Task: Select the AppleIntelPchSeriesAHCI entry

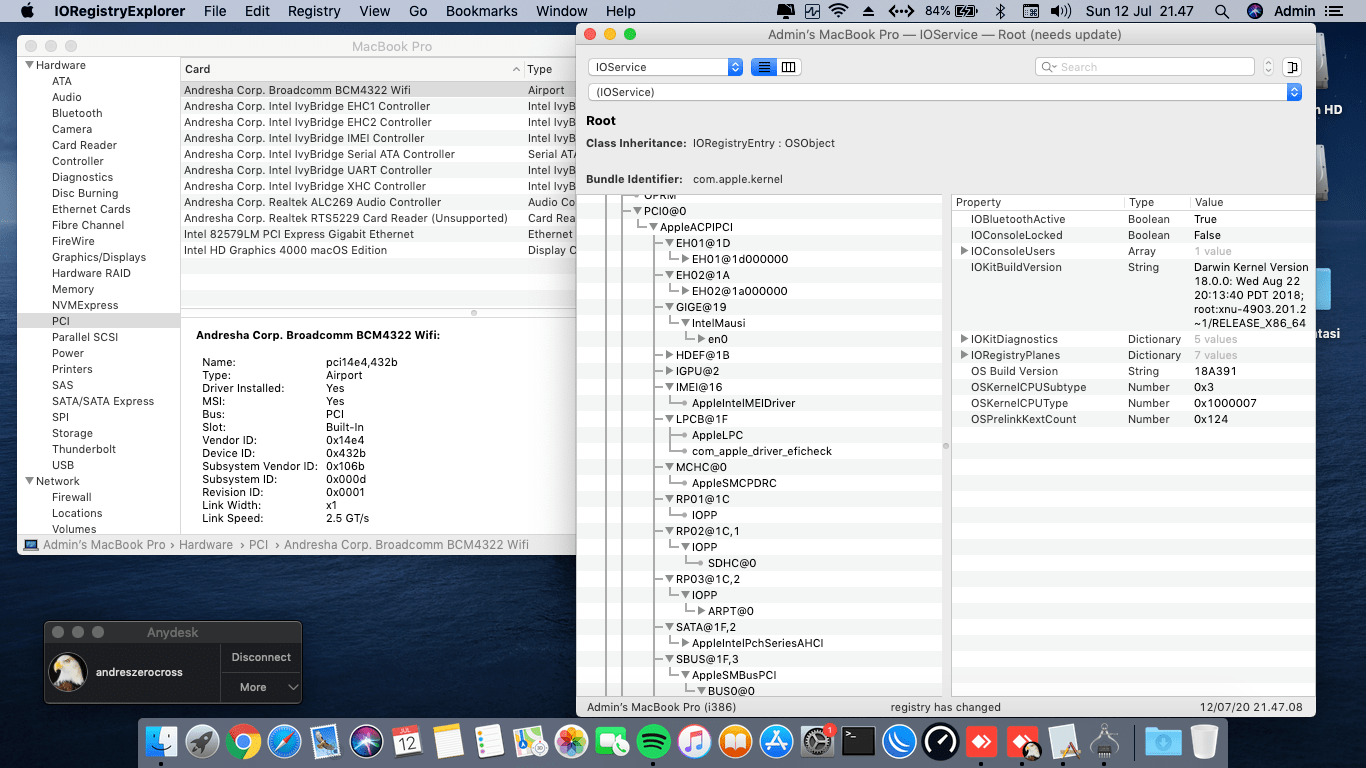Action: (758, 643)
